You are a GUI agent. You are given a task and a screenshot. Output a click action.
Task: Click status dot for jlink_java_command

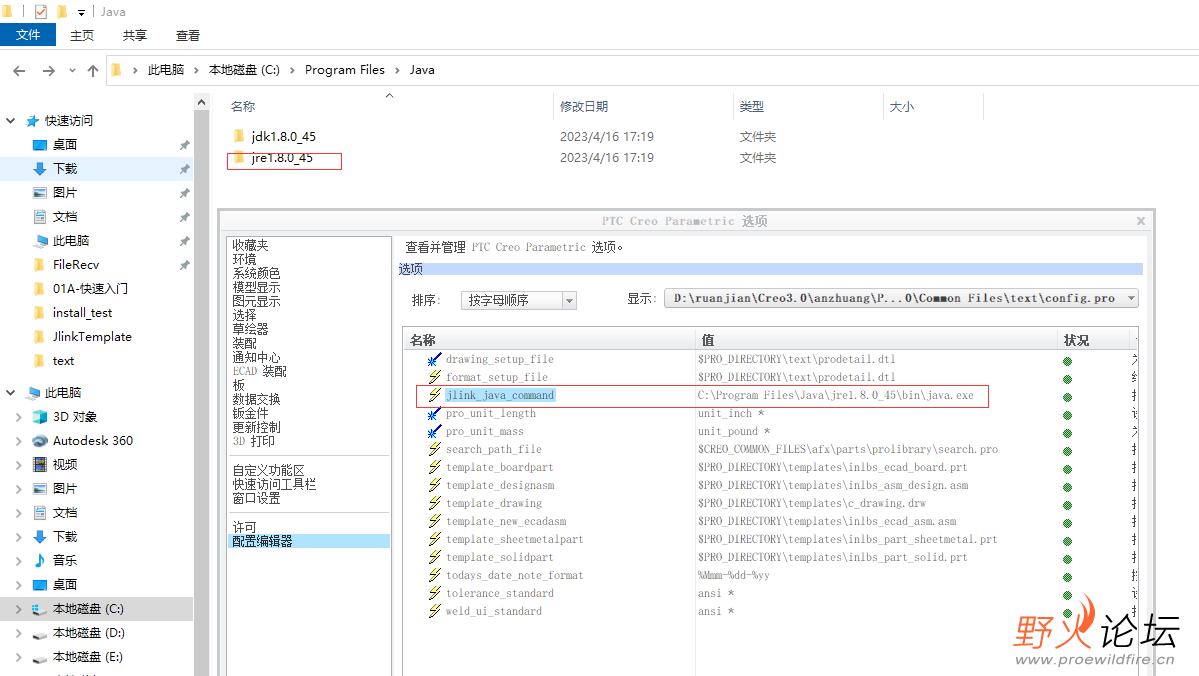(1067, 398)
